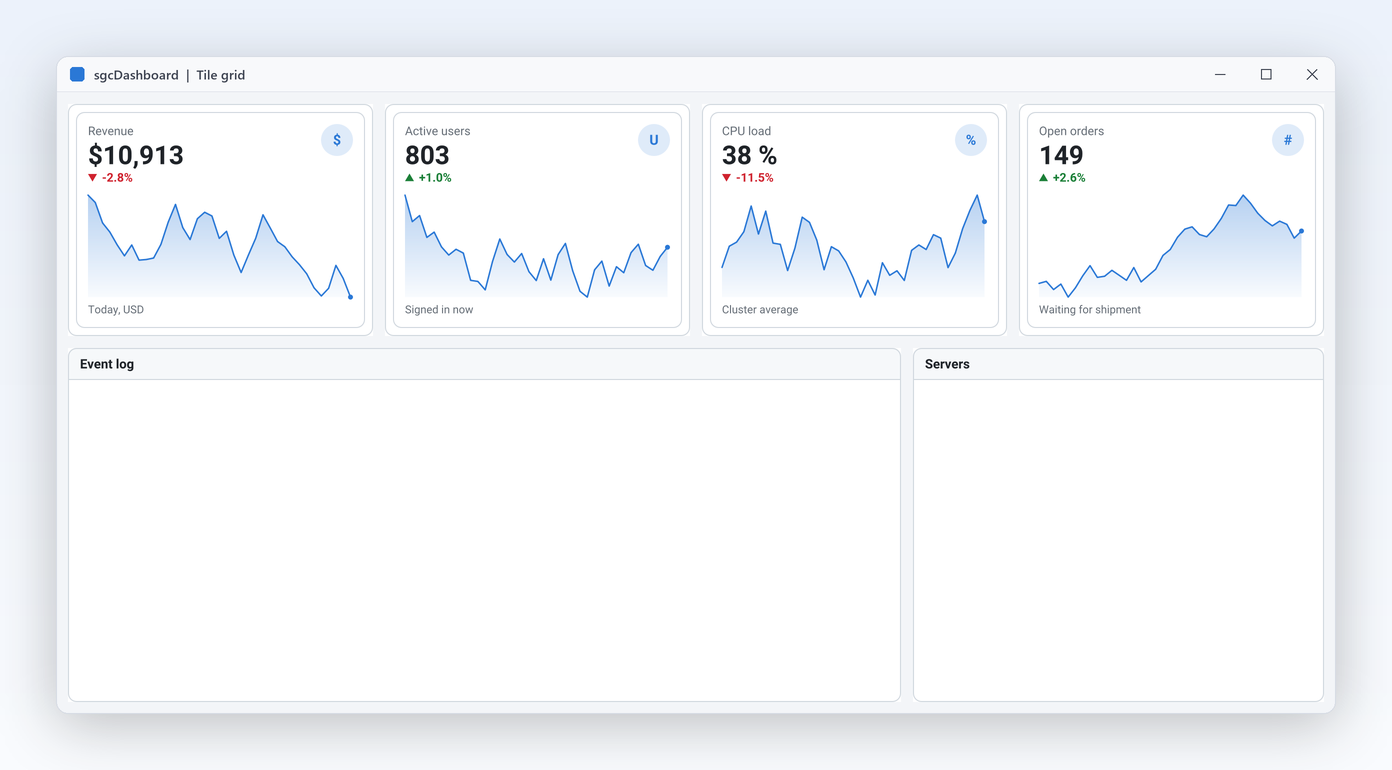Click the Active users tile title
Image resolution: width=1392 pixels, height=770 pixels.
point(437,131)
